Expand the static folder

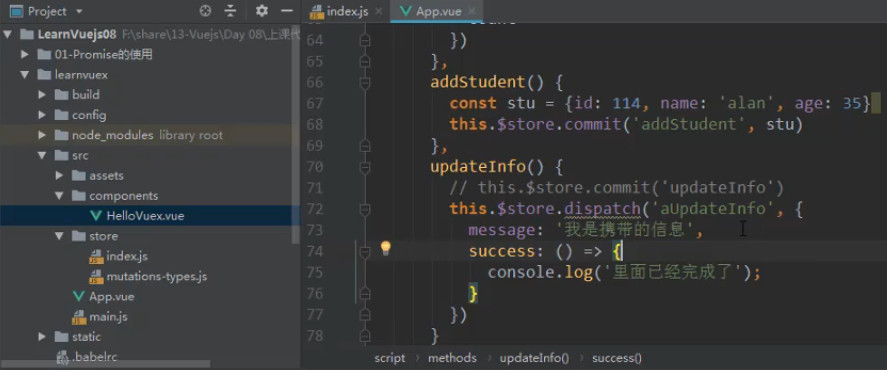(x=42, y=337)
